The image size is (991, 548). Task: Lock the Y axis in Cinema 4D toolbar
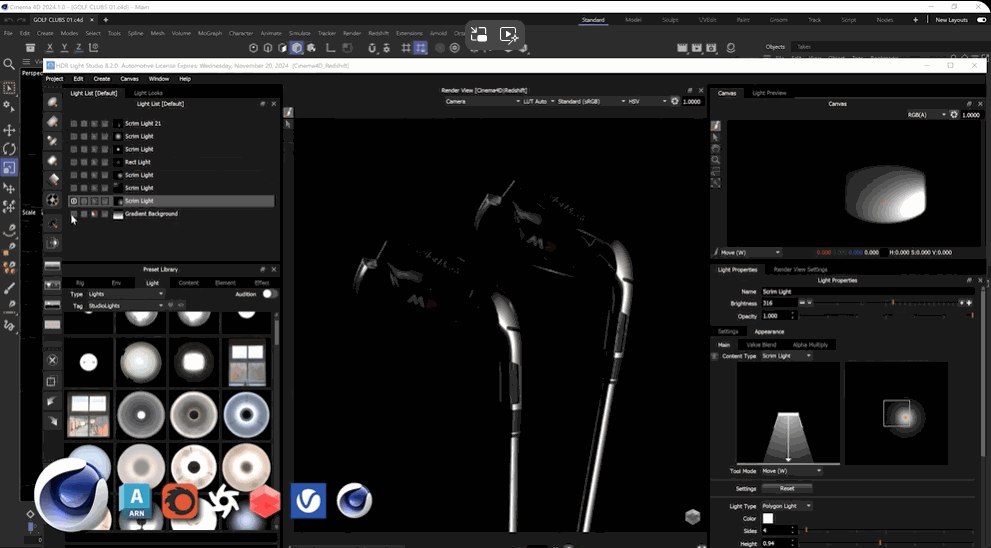64,47
